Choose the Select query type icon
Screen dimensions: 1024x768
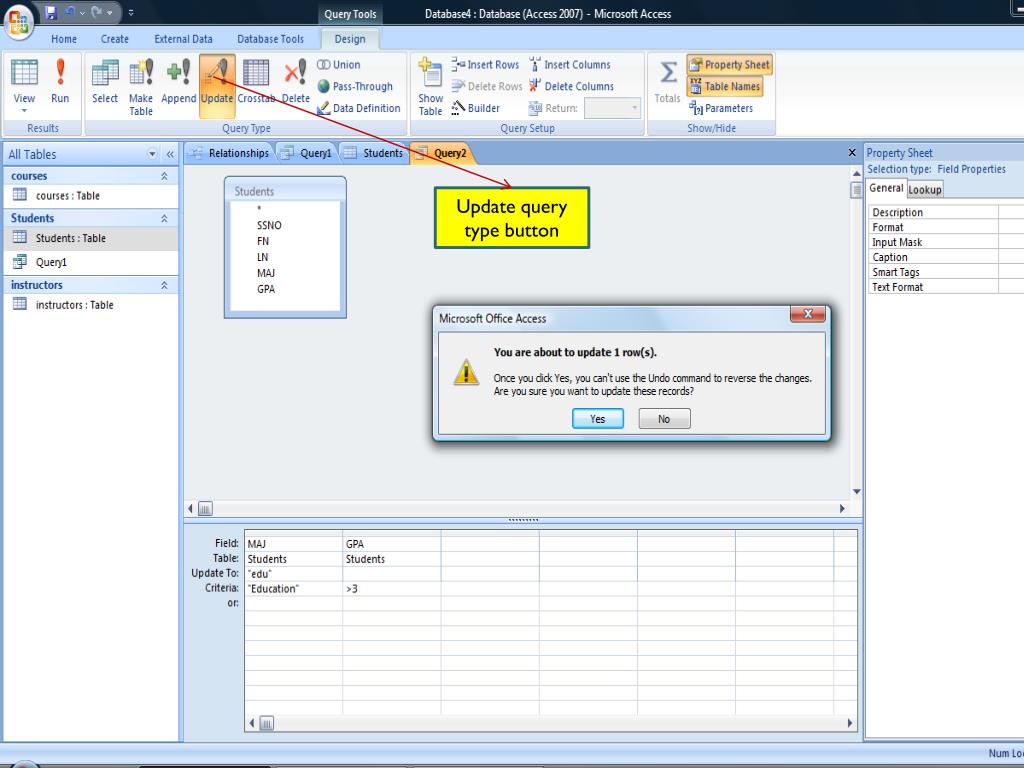pyautogui.click(x=104, y=72)
